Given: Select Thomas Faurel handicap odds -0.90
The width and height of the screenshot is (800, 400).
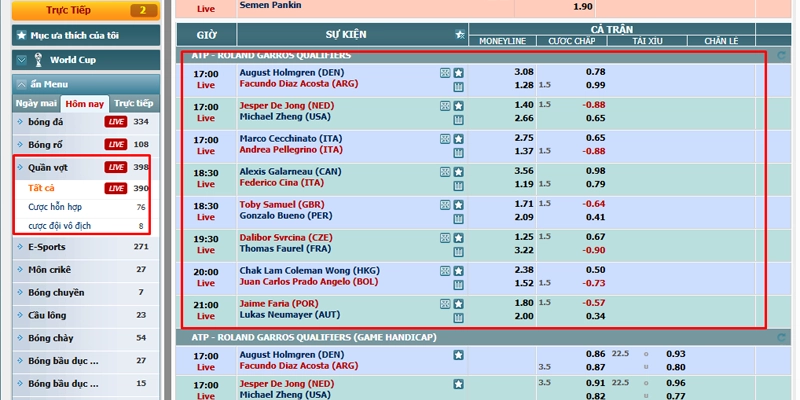Looking at the screenshot, I should [594, 250].
